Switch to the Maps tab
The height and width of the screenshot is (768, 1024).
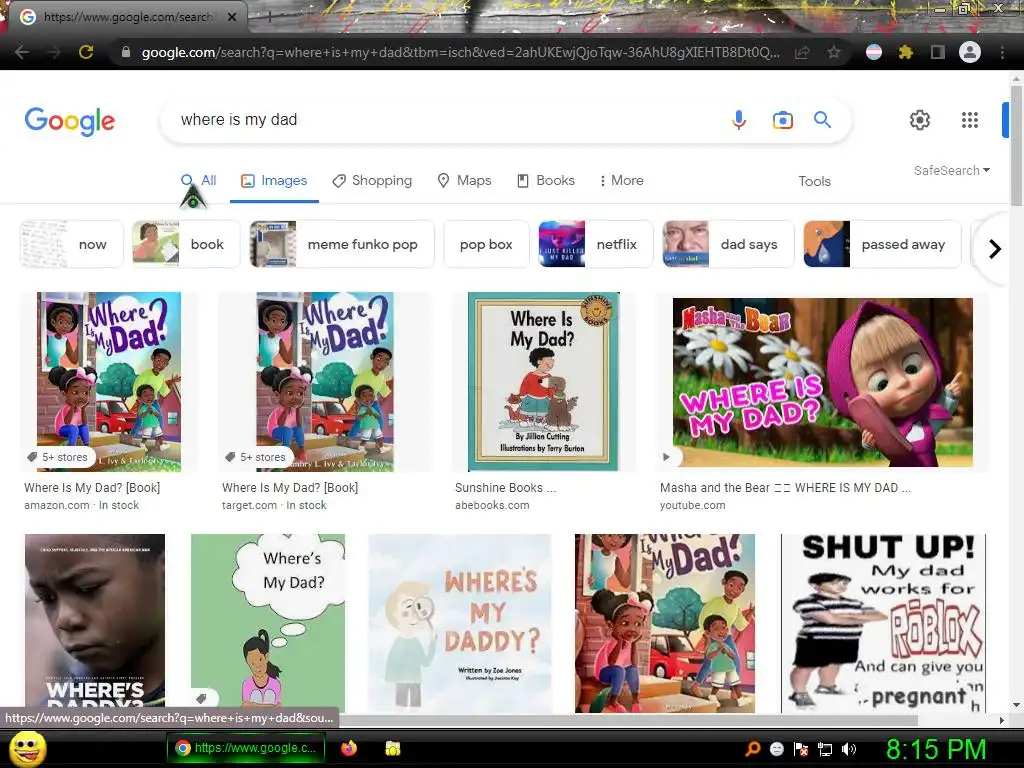(464, 181)
